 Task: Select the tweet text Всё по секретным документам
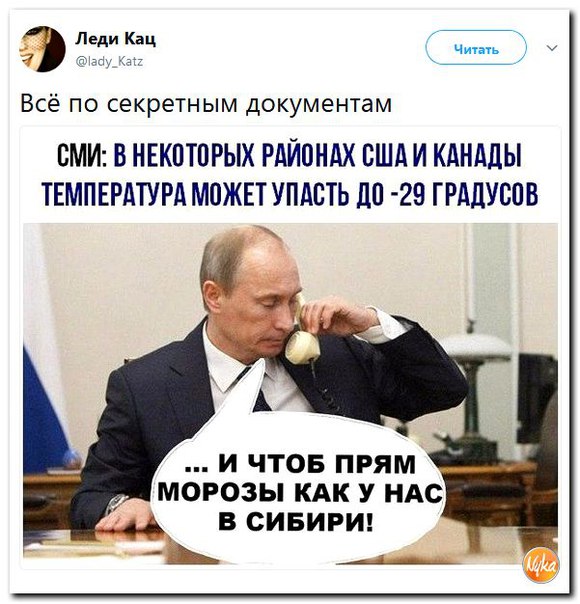point(206,104)
